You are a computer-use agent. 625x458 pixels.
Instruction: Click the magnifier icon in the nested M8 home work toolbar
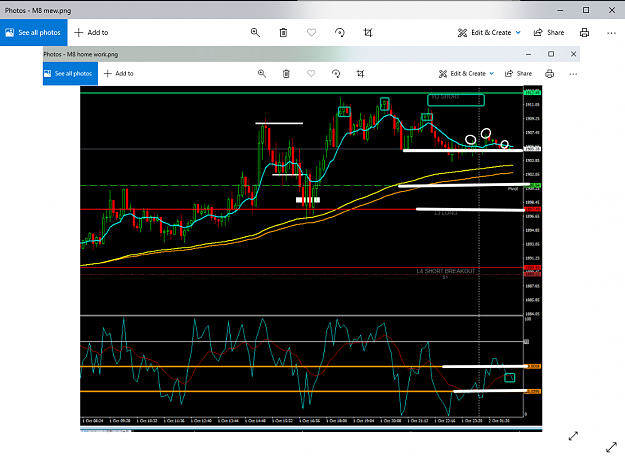click(x=262, y=73)
